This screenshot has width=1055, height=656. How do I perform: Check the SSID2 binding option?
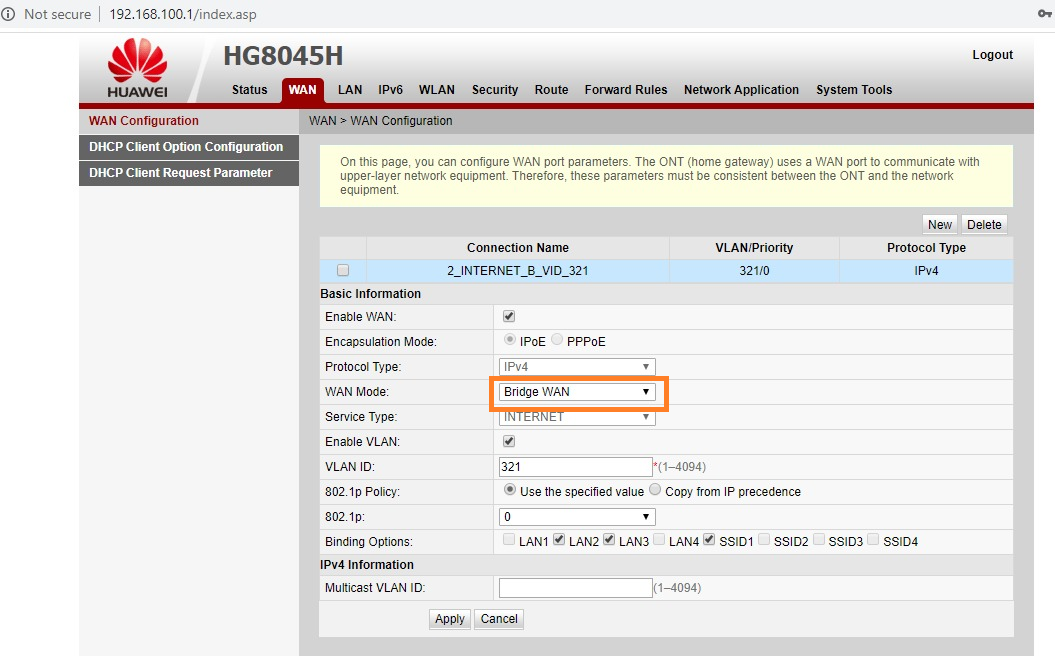(764, 540)
